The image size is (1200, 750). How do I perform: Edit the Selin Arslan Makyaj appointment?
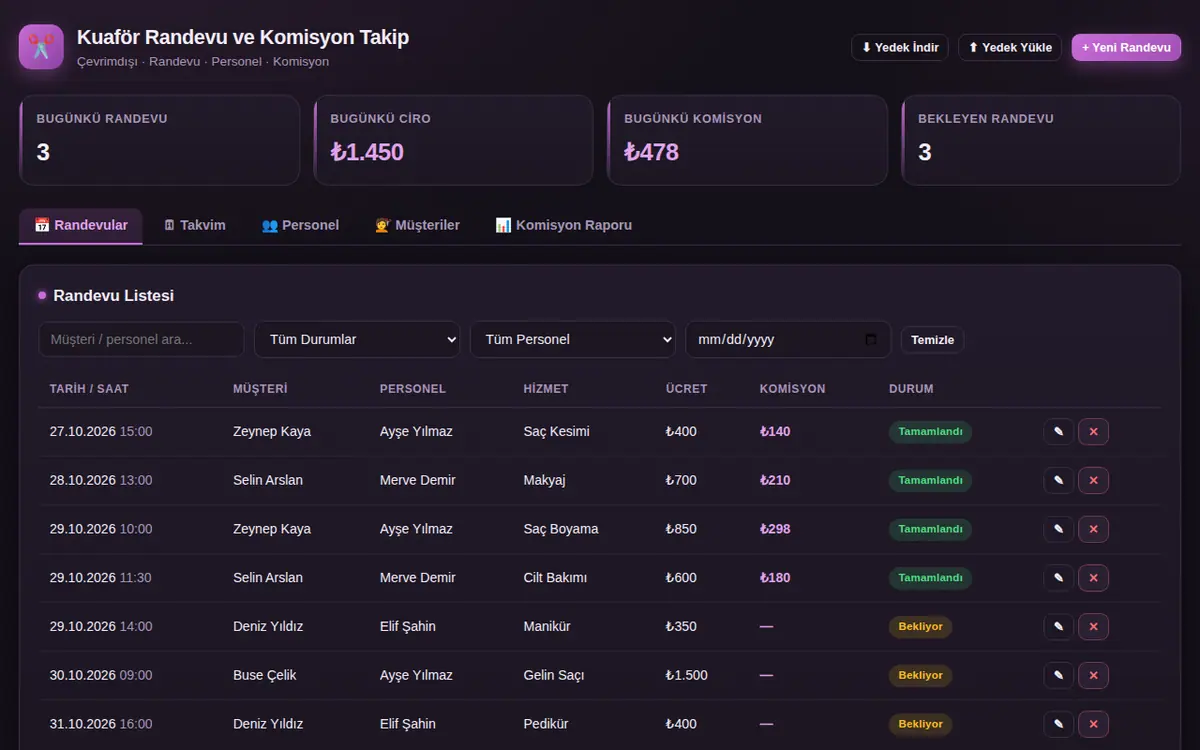tap(1058, 480)
